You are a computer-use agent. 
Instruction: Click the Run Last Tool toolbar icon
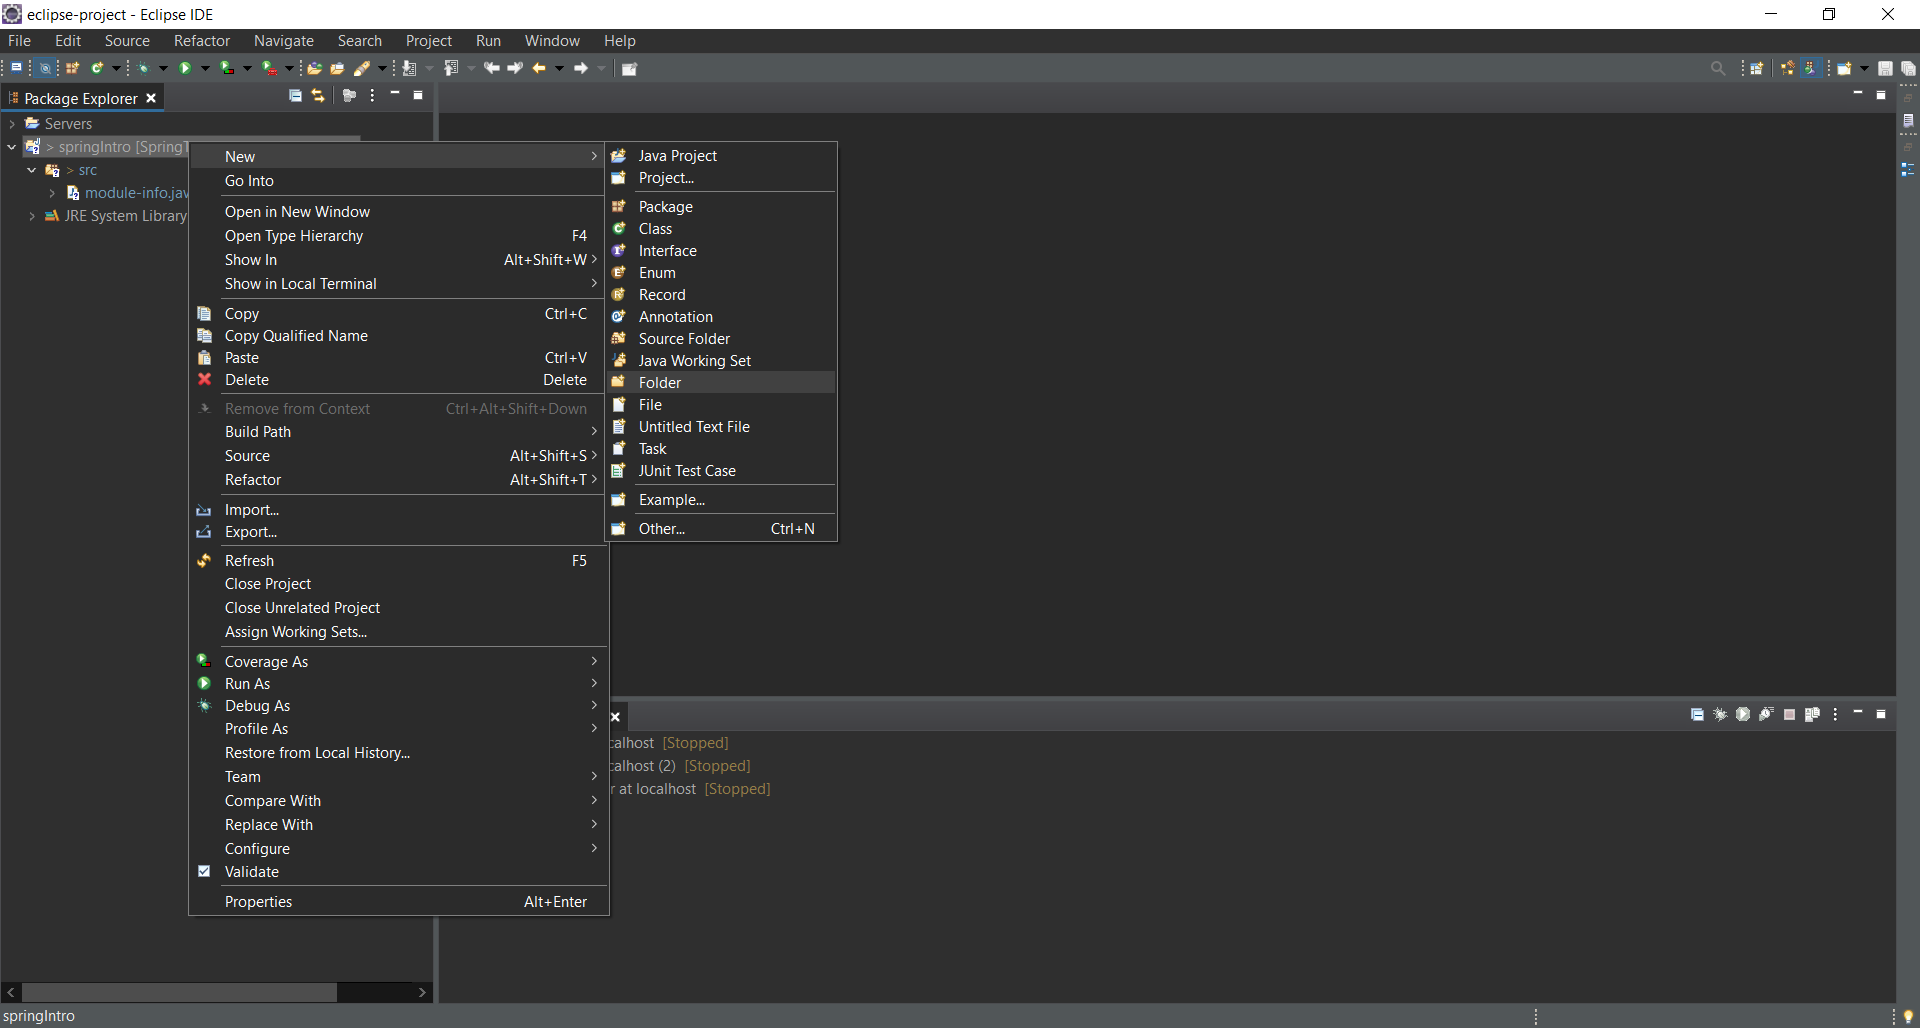(269, 68)
